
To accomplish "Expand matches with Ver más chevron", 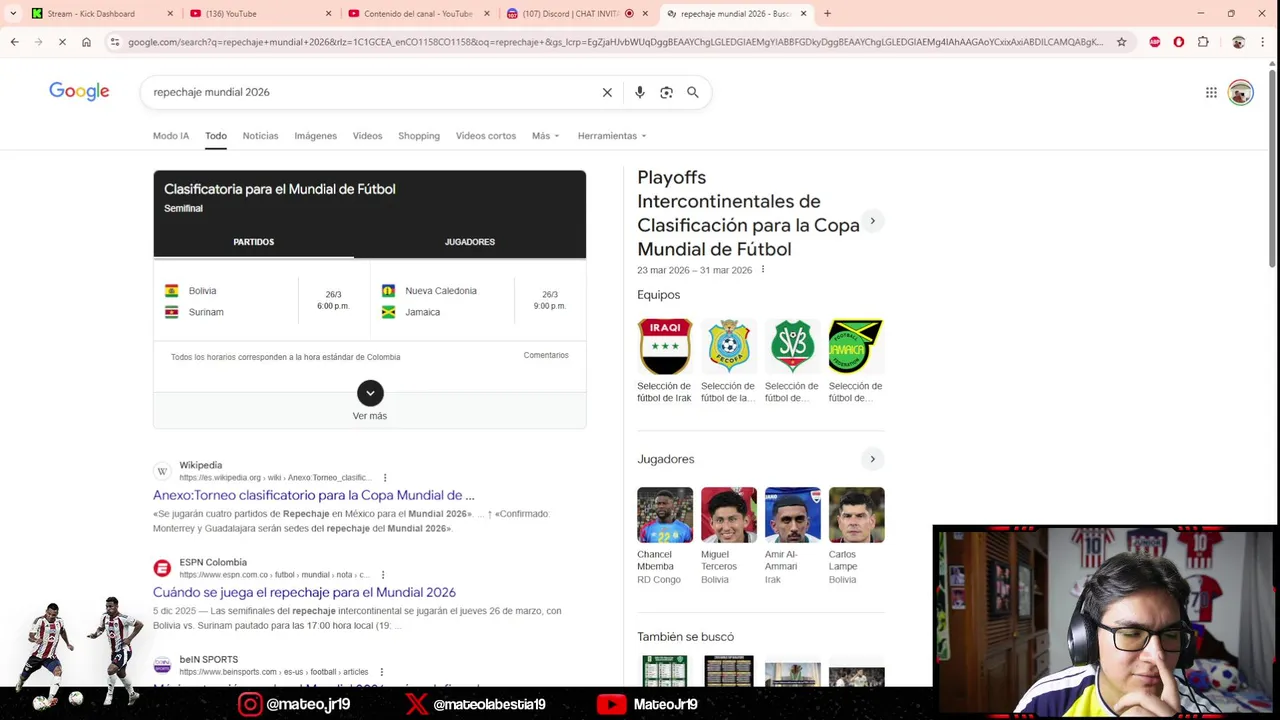I will coord(370,393).
